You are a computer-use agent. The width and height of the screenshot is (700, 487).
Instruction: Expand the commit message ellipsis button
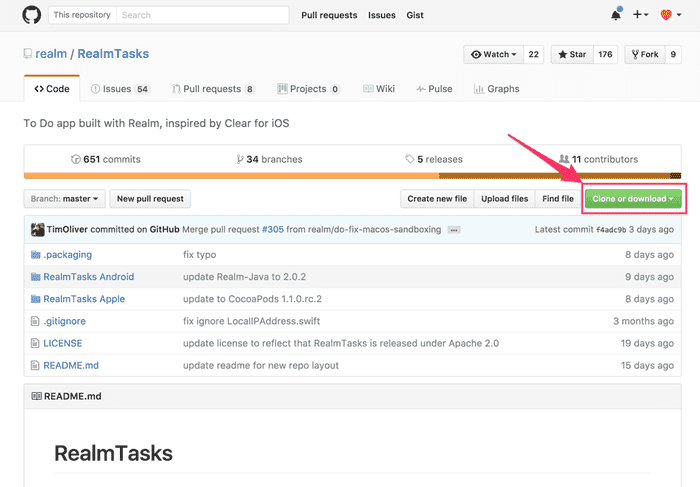click(454, 230)
